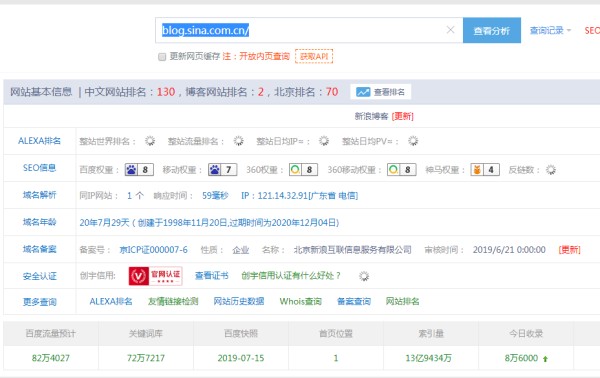Open the 域名年龄 row label
The height and width of the screenshot is (378, 600).
pos(39,222)
